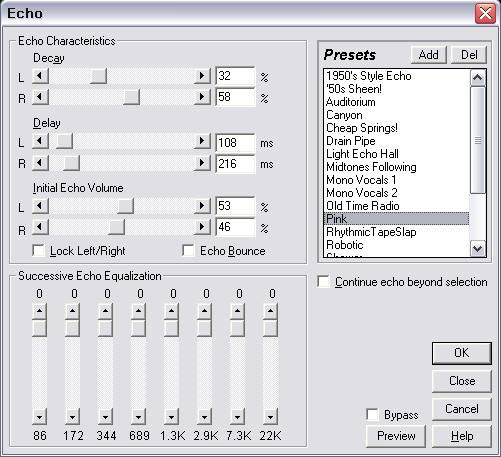The image size is (501, 457).
Task: Toggle the Echo Bounce checkbox
Action: click(188, 250)
